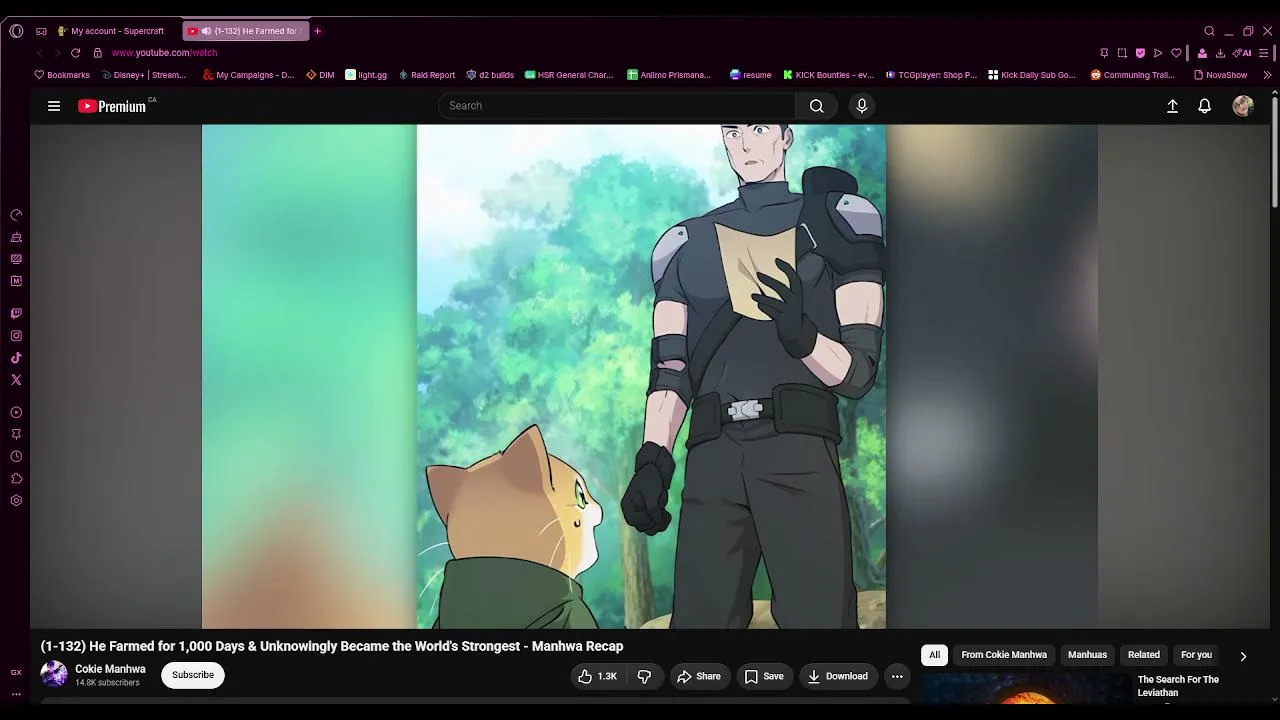Screen dimensions: 1280x720
Task: Open Extensions cube icon in sidebar
Action: [16, 479]
